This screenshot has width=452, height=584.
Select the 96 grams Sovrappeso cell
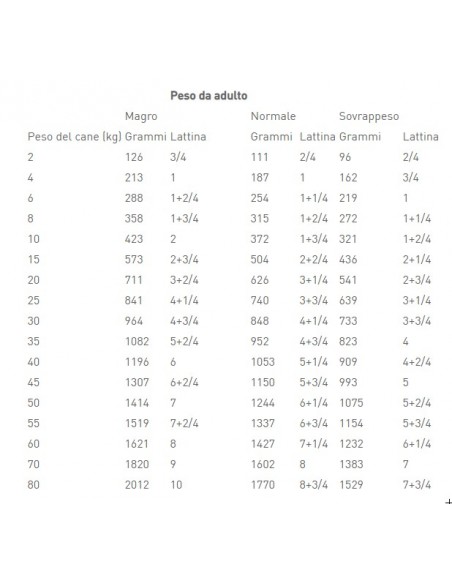tap(345, 157)
